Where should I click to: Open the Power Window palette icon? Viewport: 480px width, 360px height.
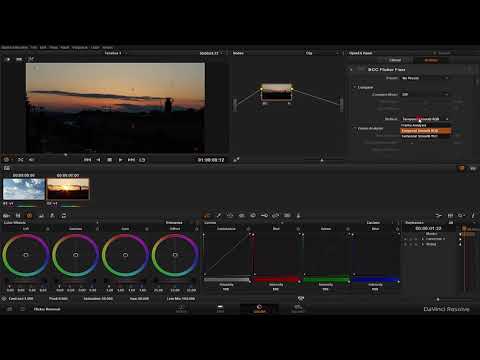230,216
